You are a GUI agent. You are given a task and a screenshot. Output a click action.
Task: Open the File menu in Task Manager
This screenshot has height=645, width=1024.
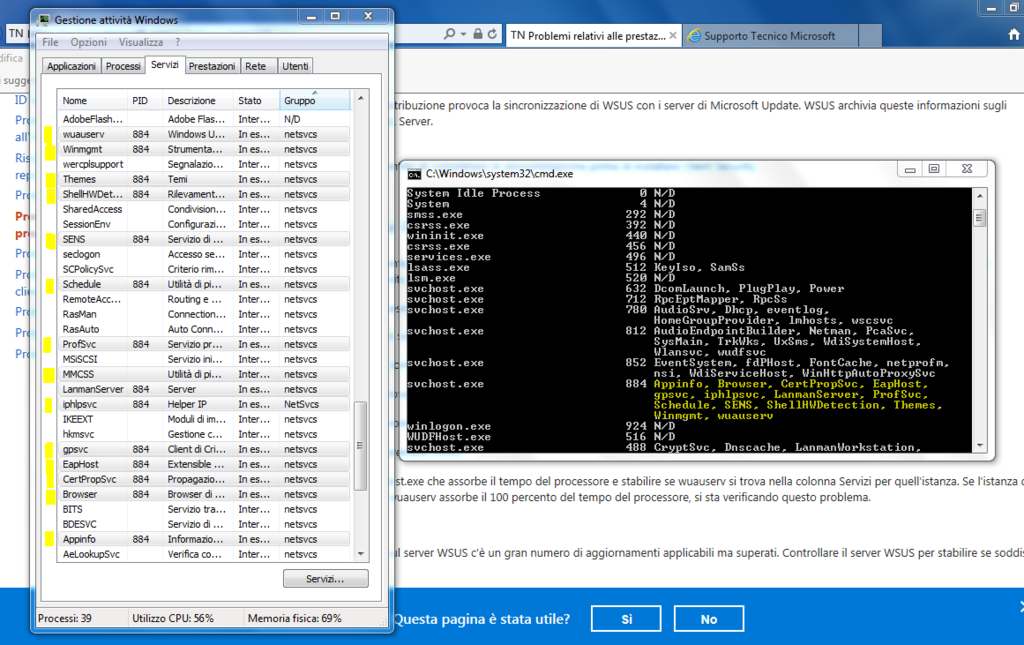click(x=50, y=42)
